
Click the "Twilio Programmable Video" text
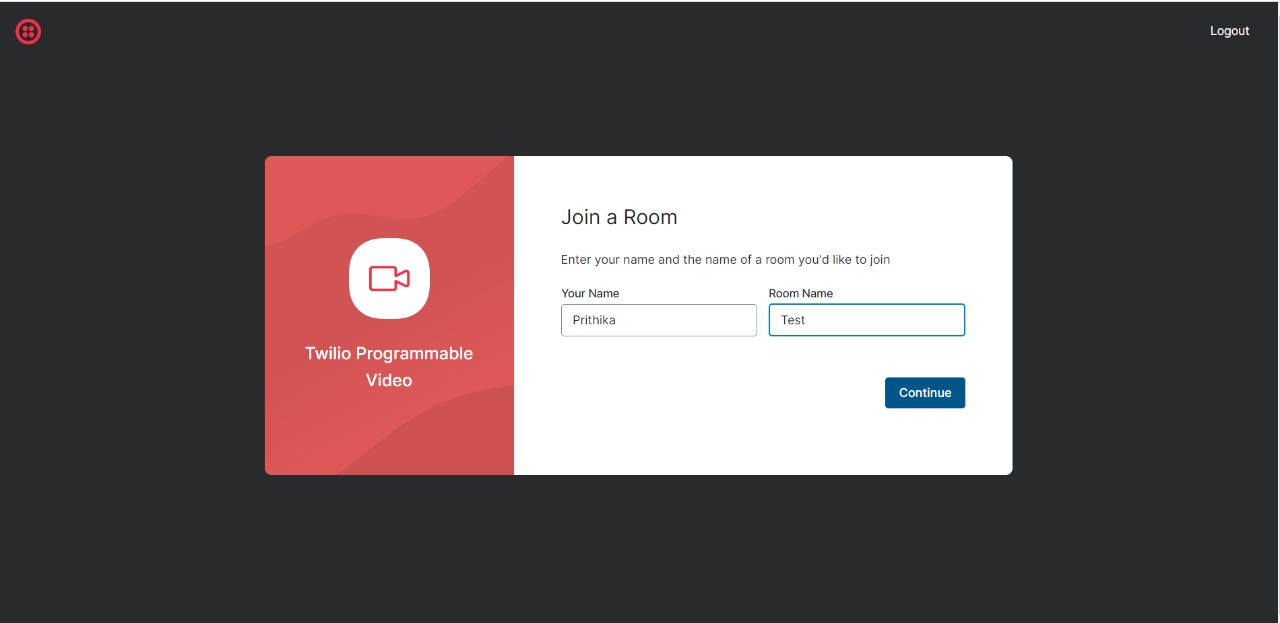tap(389, 367)
